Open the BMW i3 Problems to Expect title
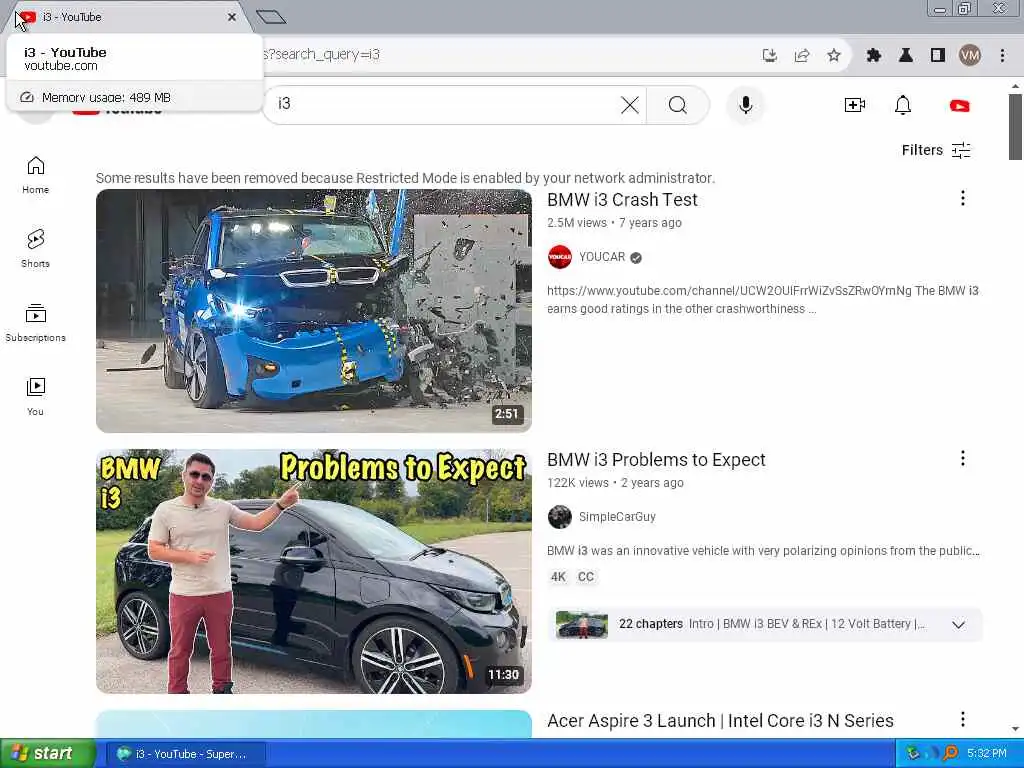Image resolution: width=1024 pixels, height=768 pixels. point(656,460)
